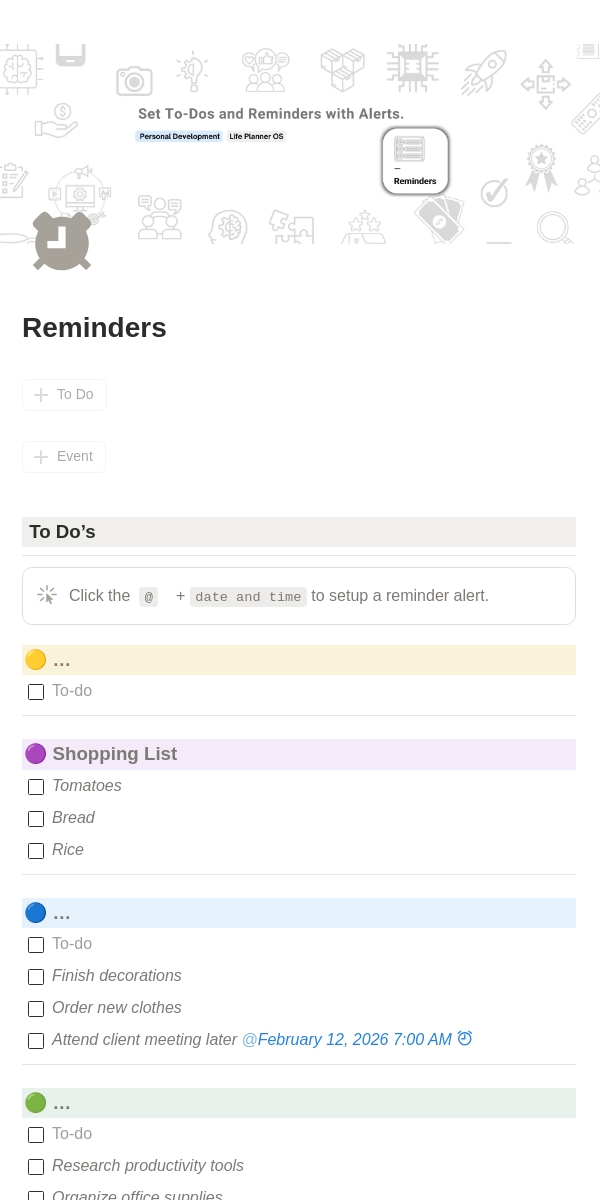Screen dimensions: 600x1200
Task: Click the green circle section icon
Action: [35, 1103]
